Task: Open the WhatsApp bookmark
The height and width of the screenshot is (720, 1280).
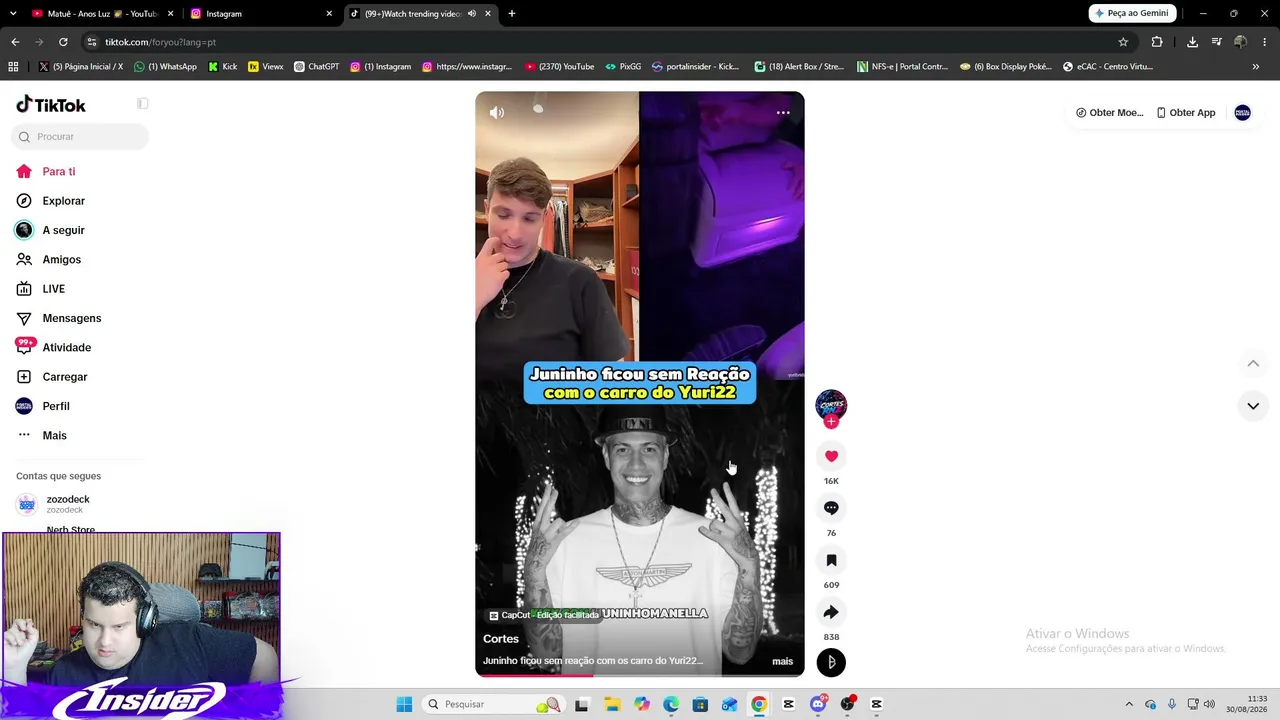Action: [x=166, y=67]
